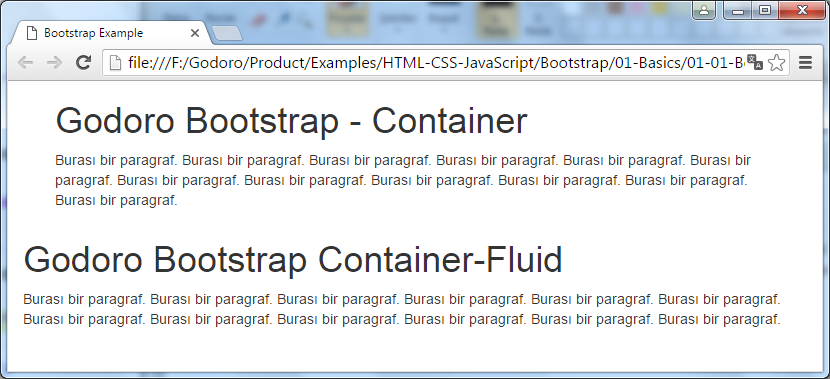Go forward with the forward arrow

coord(54,63)
